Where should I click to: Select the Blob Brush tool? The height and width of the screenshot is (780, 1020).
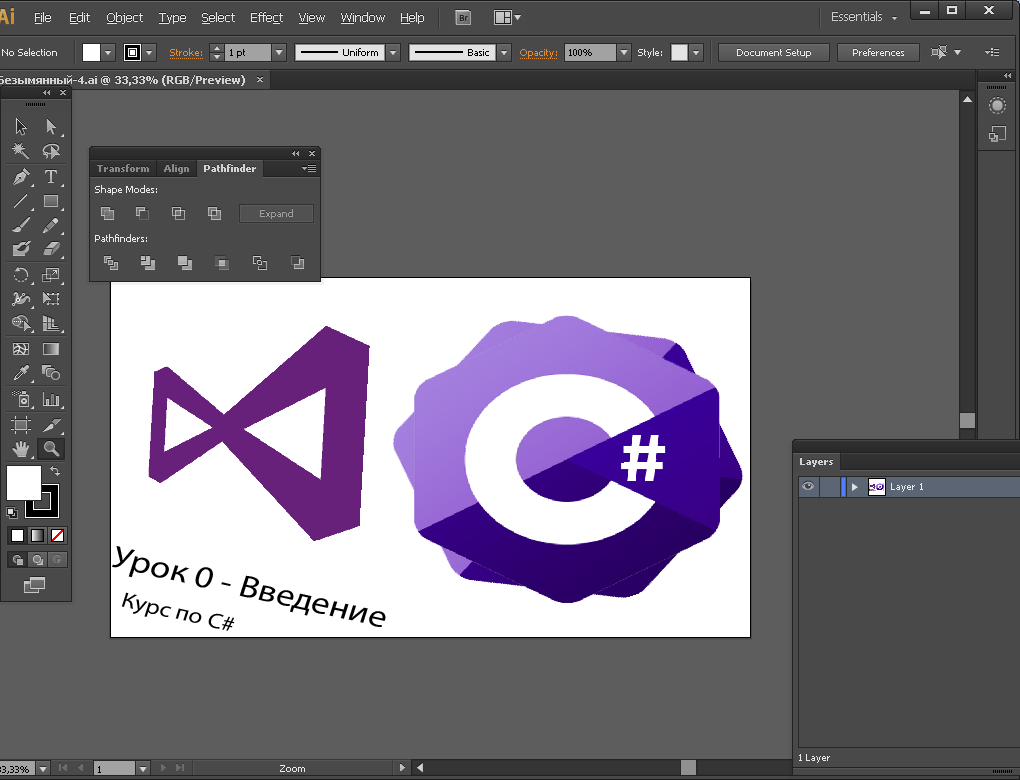(21, 249)
